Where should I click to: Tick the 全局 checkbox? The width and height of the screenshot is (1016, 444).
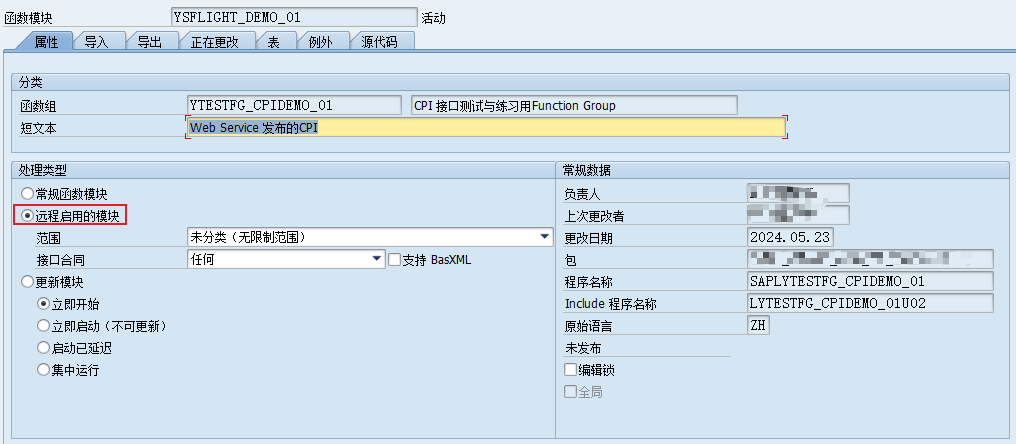(570, 392)
